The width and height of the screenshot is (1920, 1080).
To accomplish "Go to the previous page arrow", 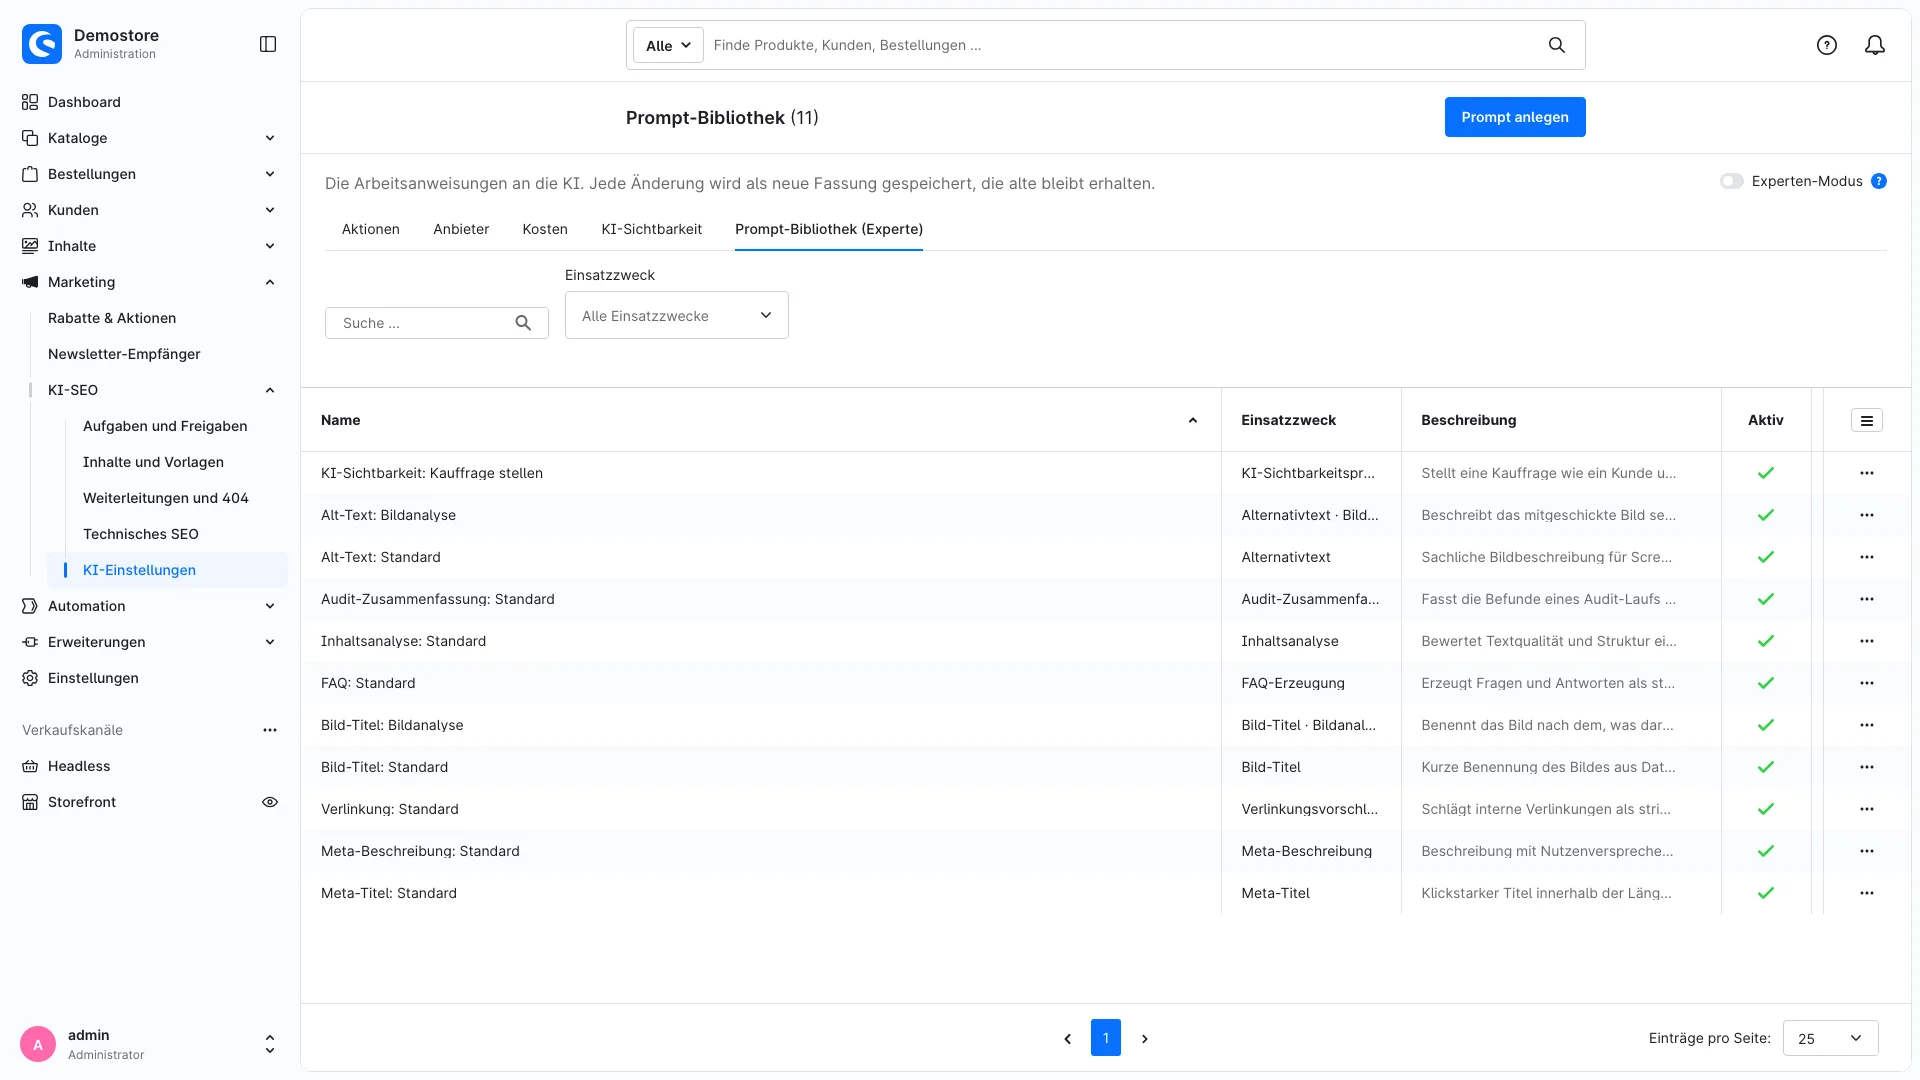I will pos(1067,1039).
